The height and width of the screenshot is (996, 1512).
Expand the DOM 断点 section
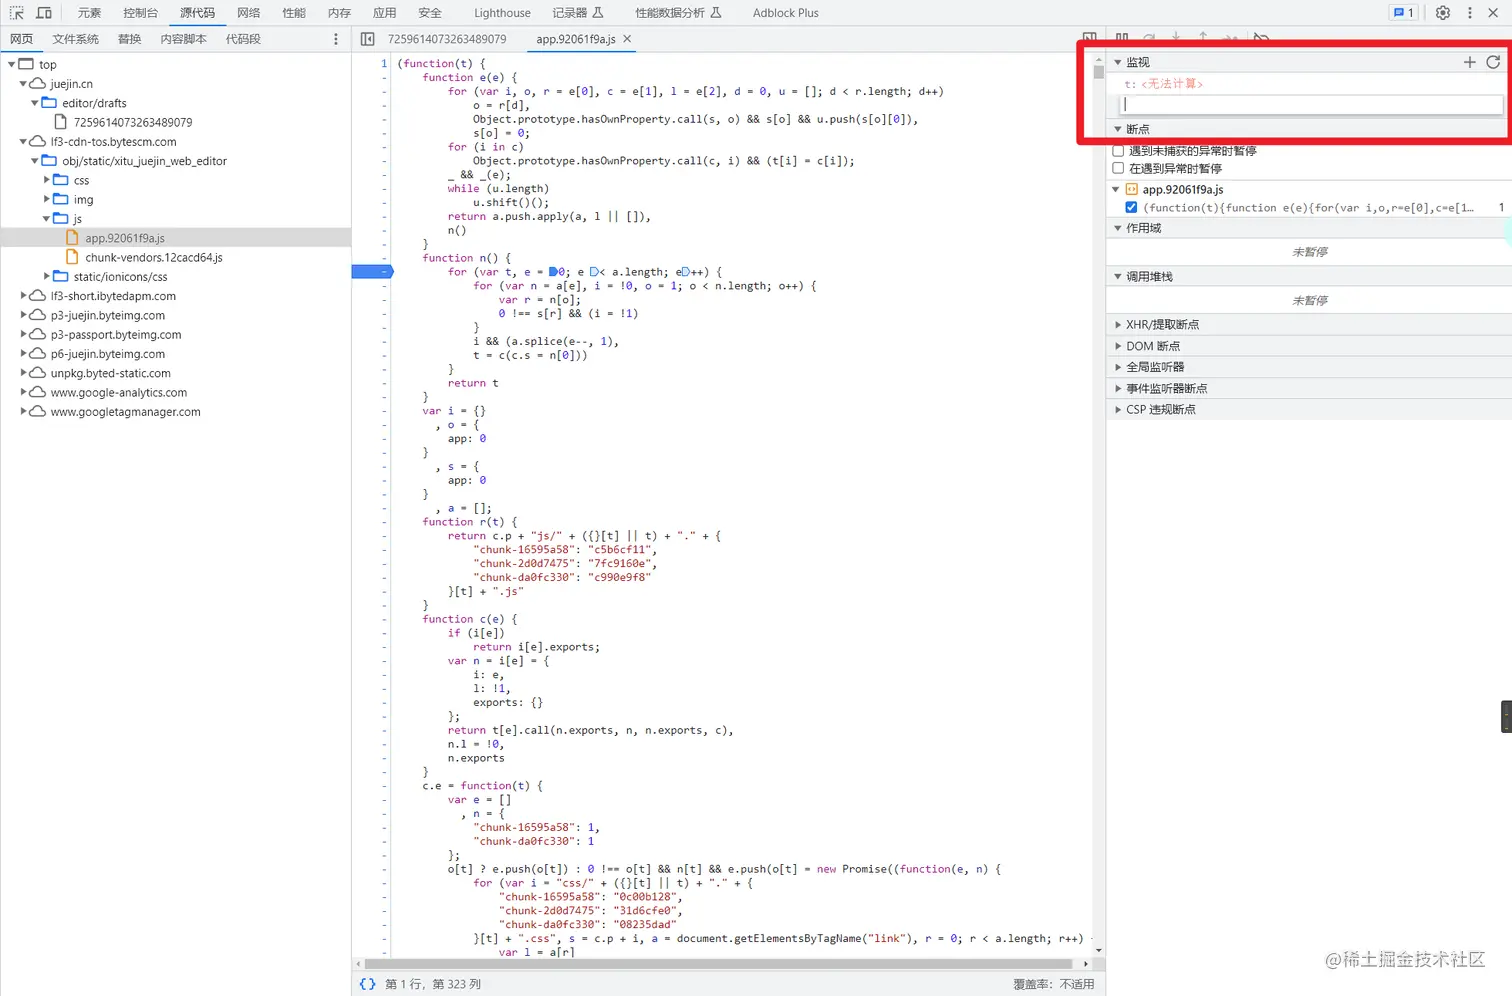click(x=1118, y=346)
